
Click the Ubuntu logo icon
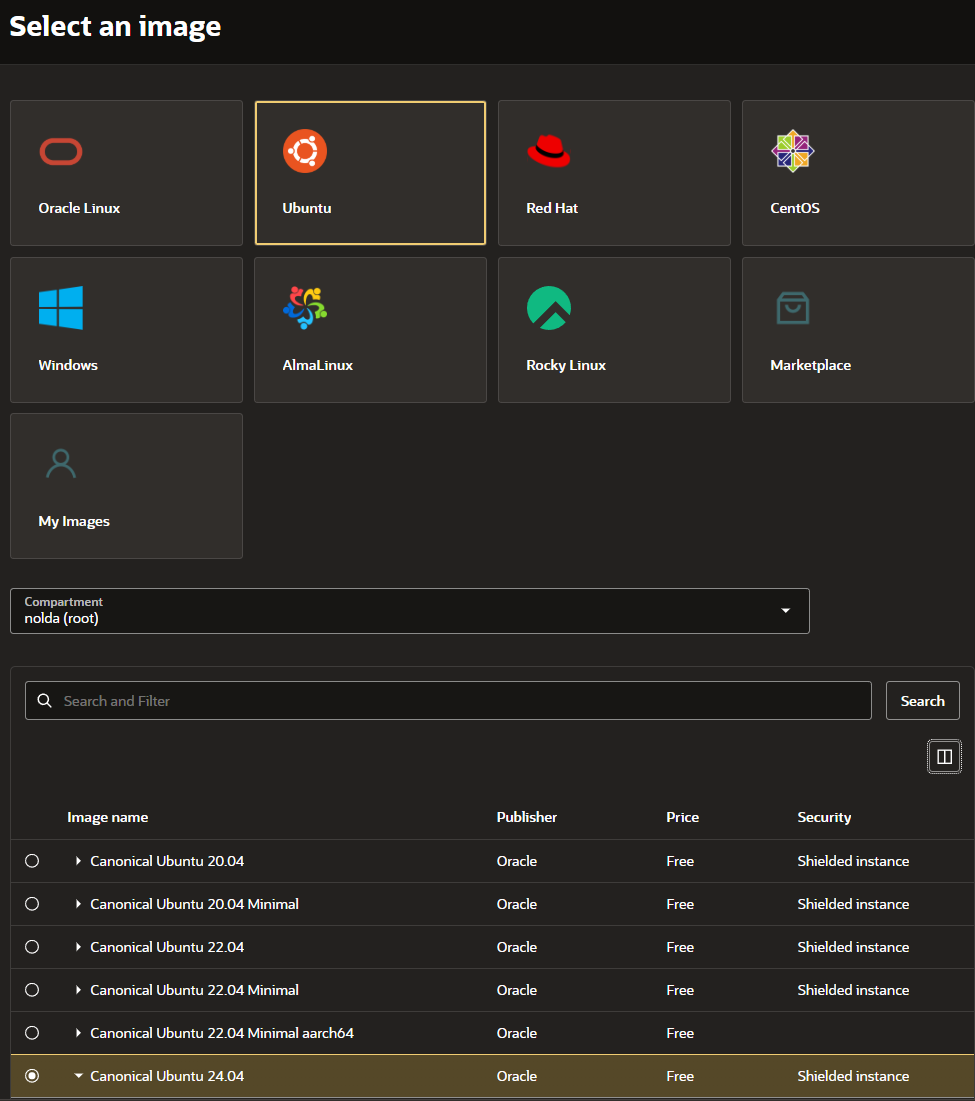[305, 151]
